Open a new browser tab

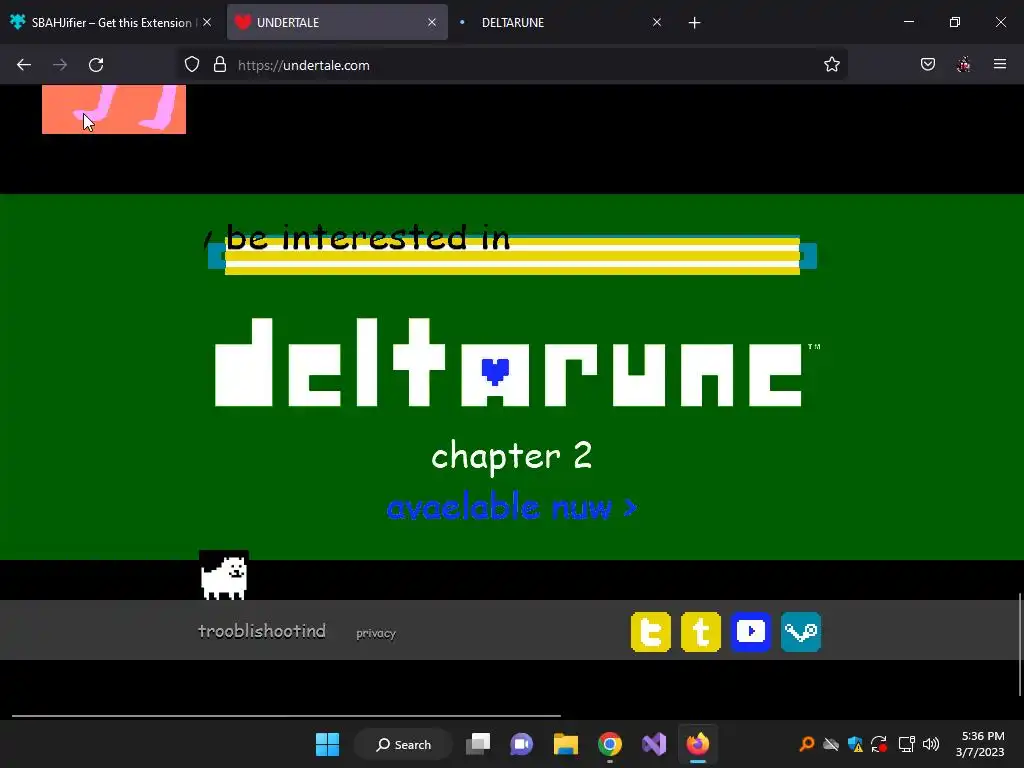pos(694,23)
